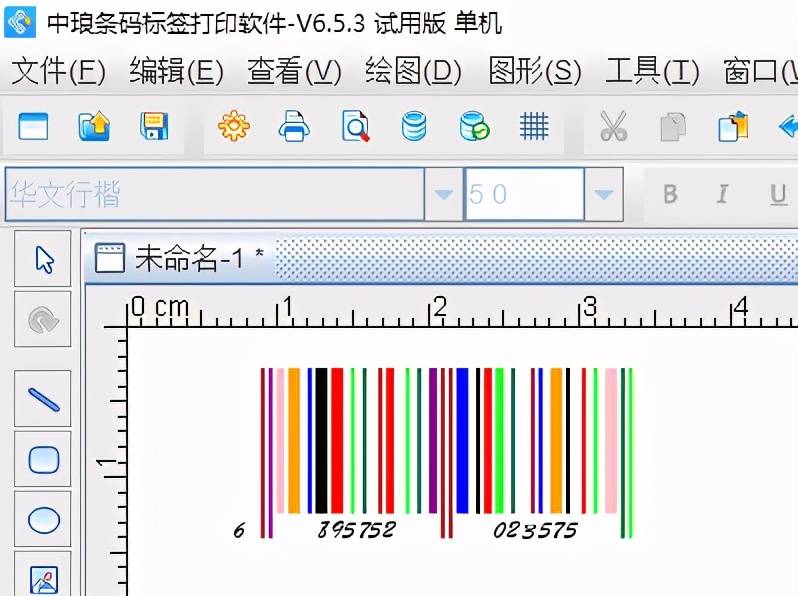Open database settings with the blue cylinder icon
Viewport: 798px width, 596px height.
tap(414, 126)
